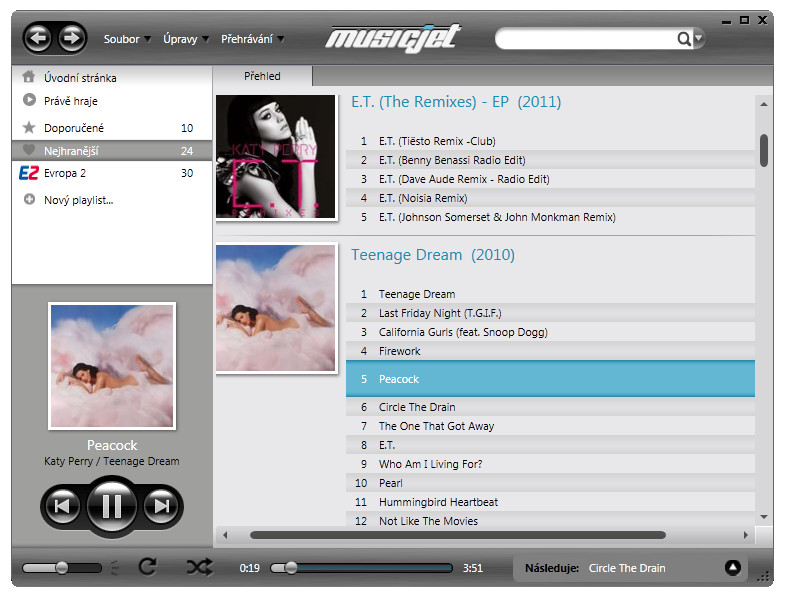The width and height of the screenshot is (785, 597).
Task: Click the Nejhranější heart icon
Action: [x=29, y=150]
